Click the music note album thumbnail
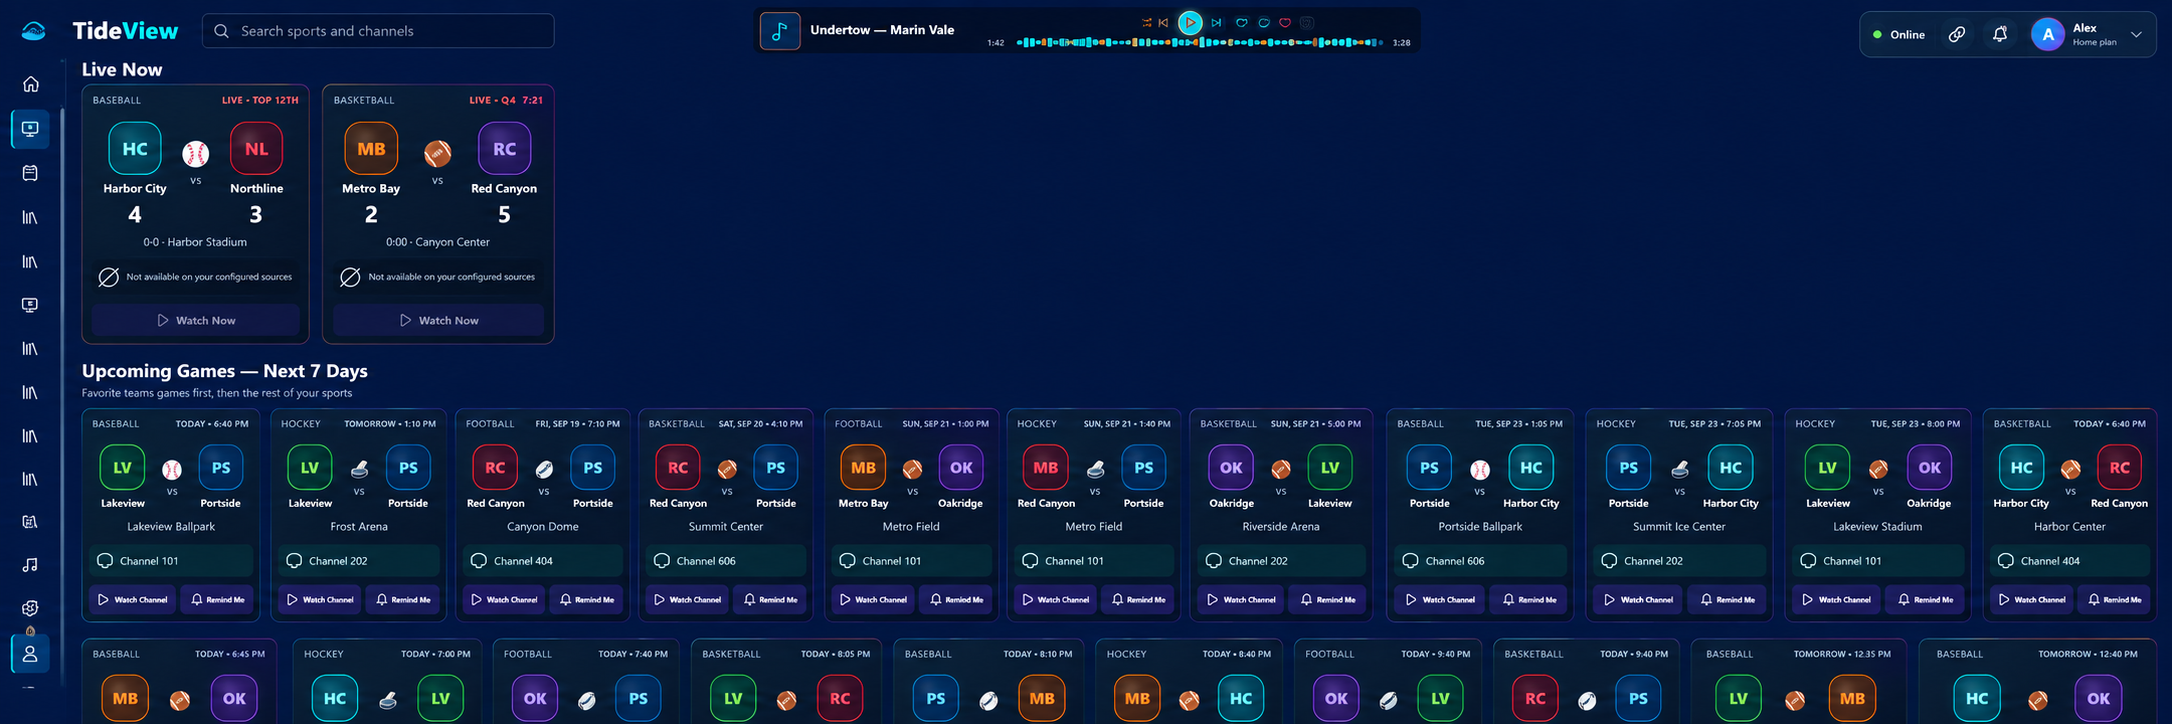Viewport: 2172px width, 724px height. pos(780,30)
